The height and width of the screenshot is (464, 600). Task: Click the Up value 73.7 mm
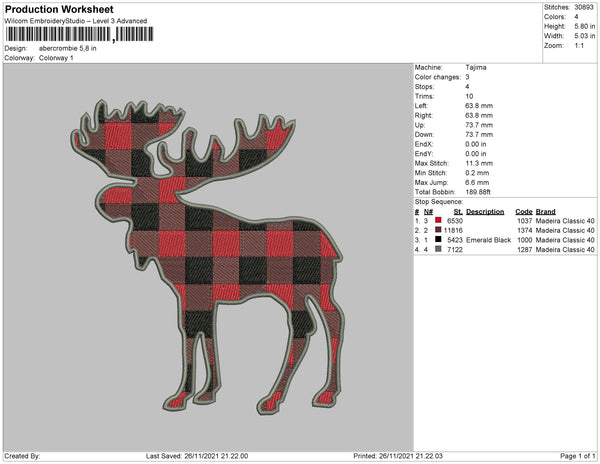coord(479,125)
